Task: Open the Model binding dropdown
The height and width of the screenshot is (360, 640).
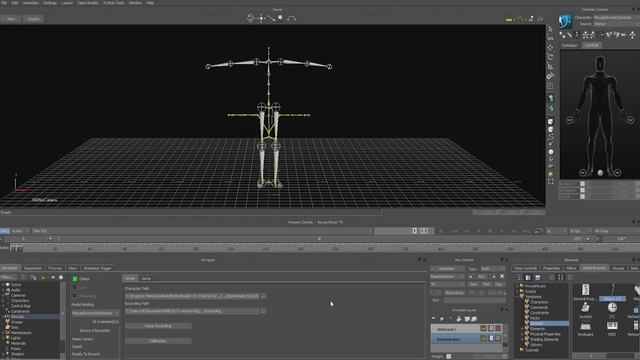Action: tap(96, 313)
